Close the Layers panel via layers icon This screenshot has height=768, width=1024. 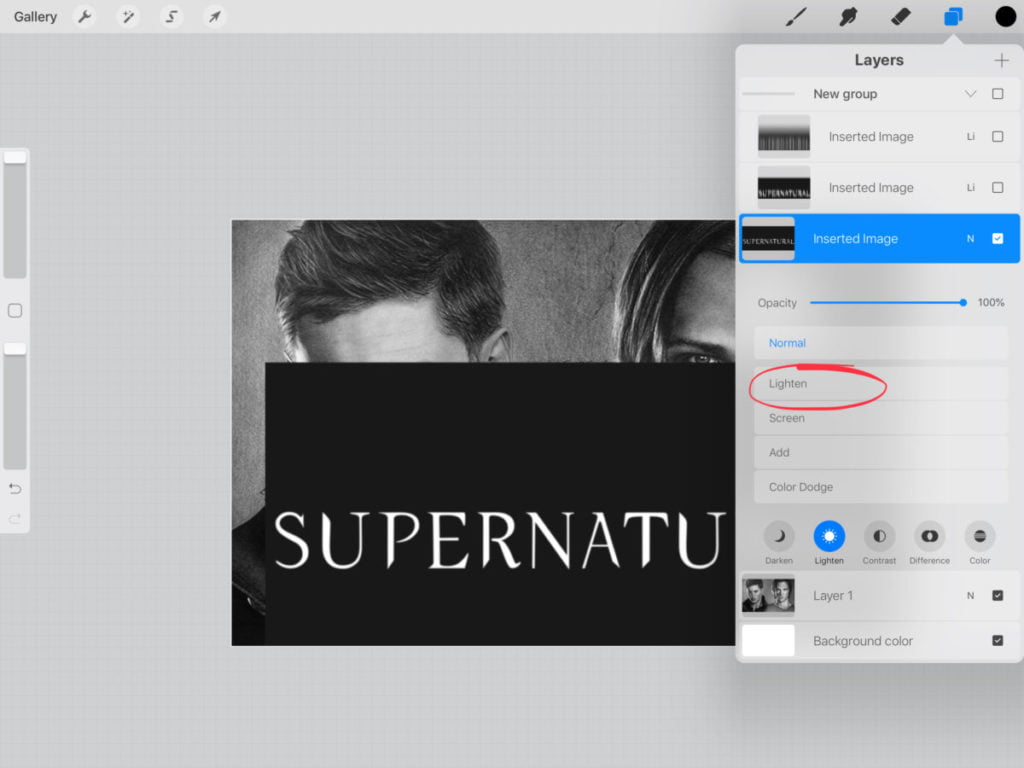click(x=953, y=17)
